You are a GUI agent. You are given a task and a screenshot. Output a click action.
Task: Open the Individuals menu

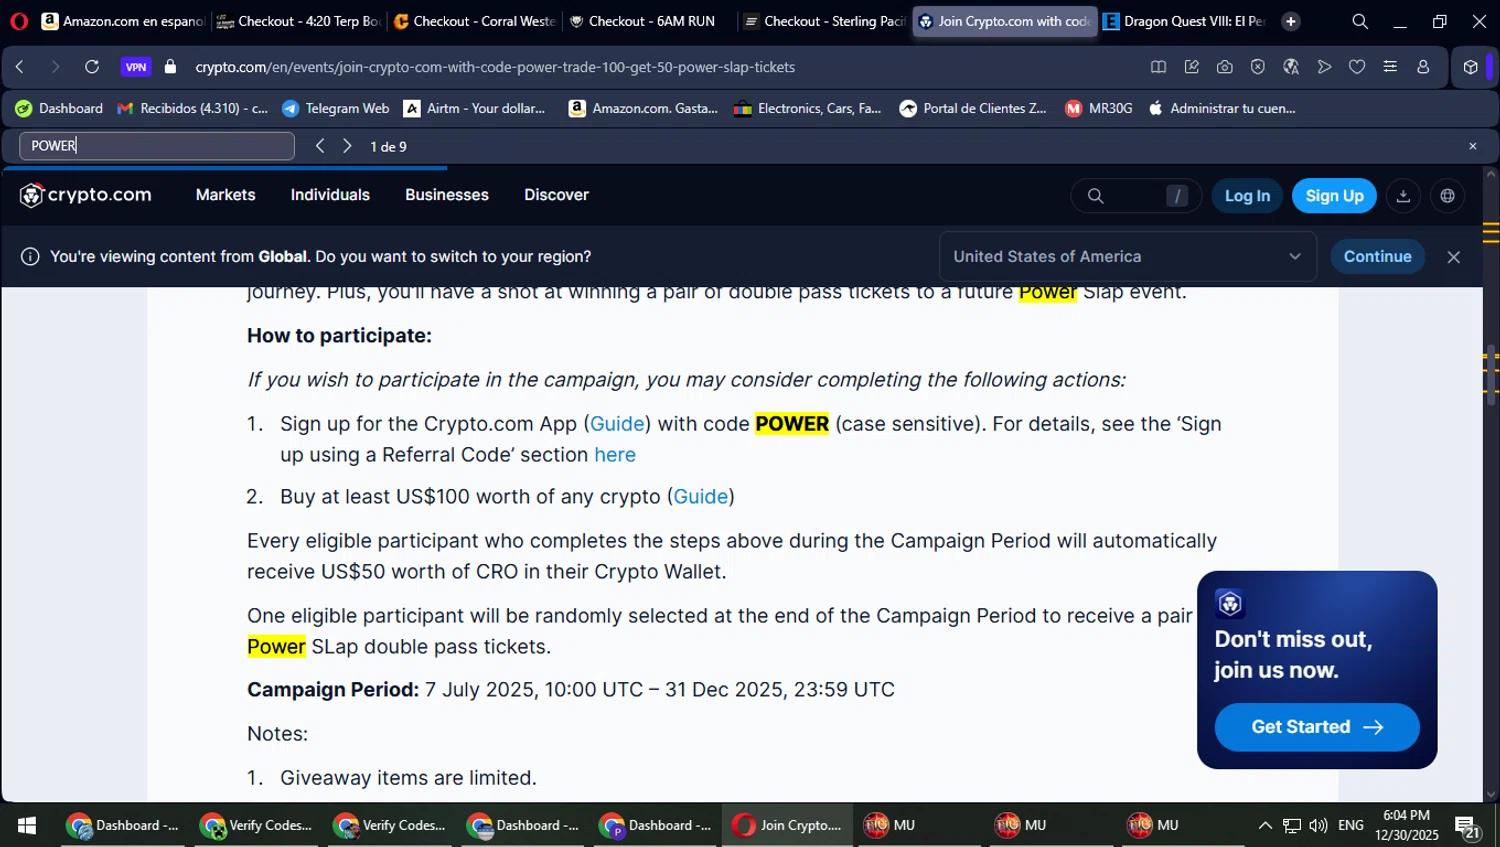(x=330, y=195)
